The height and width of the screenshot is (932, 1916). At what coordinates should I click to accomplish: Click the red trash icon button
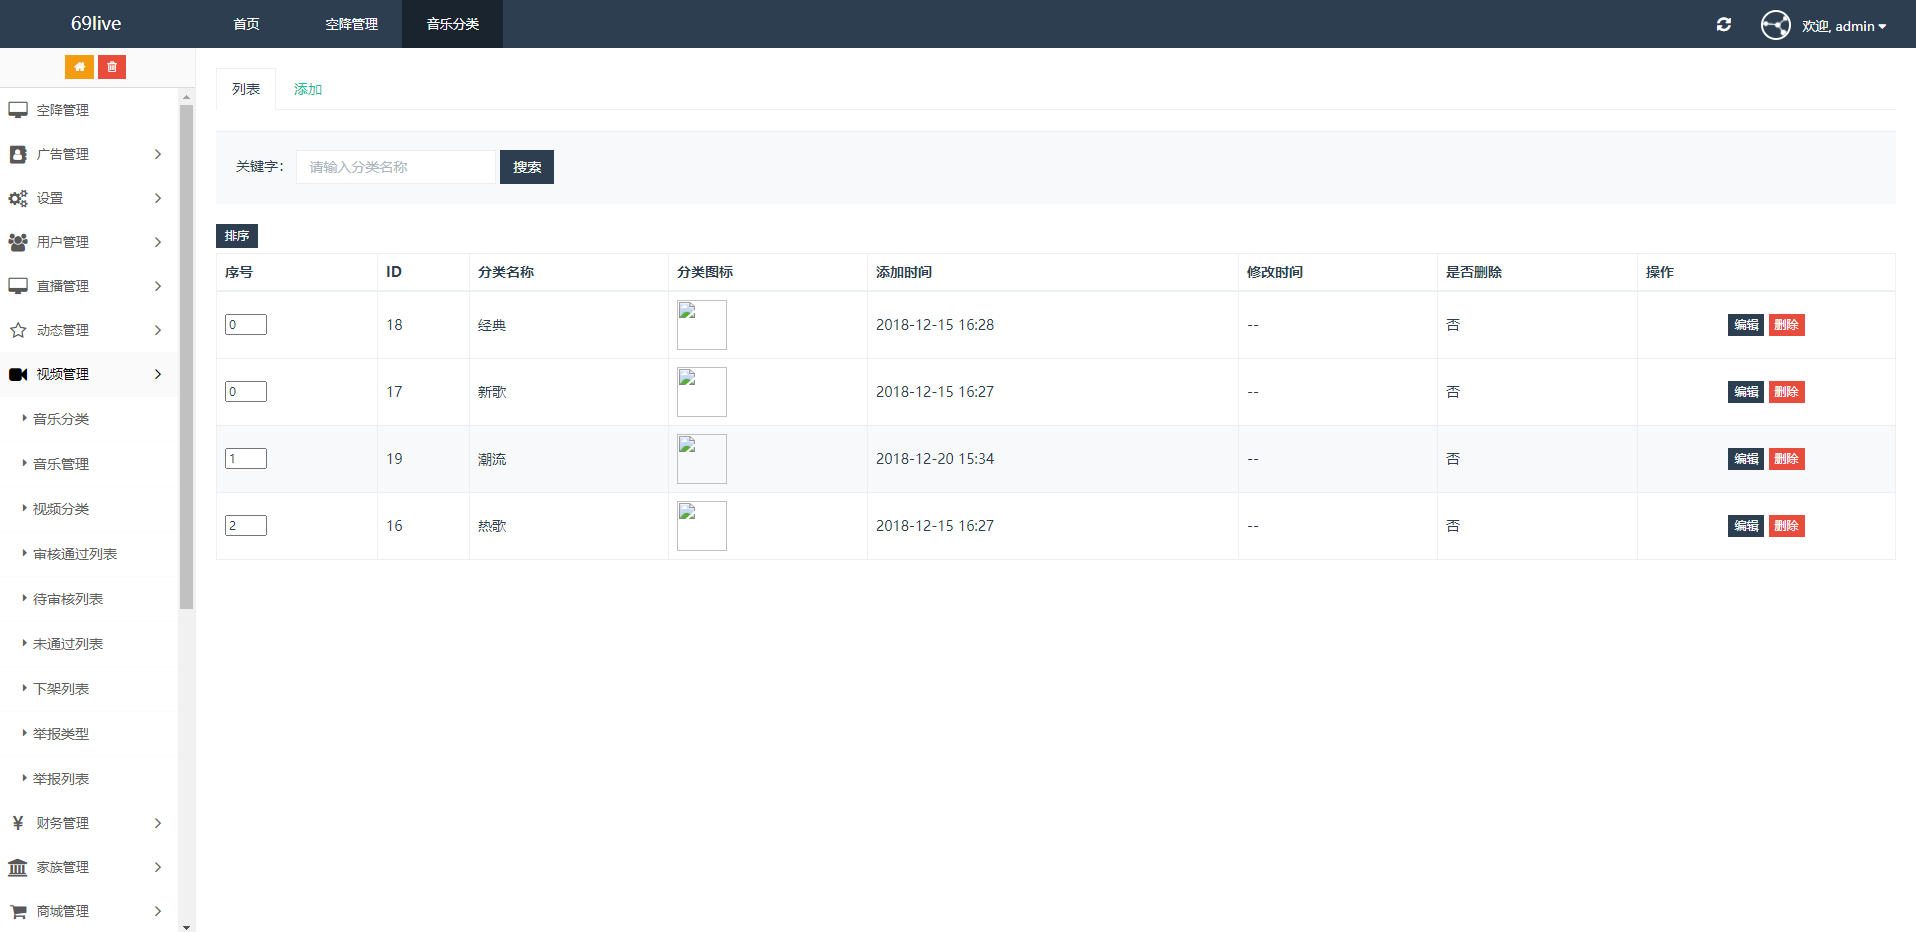click(112, 67)
